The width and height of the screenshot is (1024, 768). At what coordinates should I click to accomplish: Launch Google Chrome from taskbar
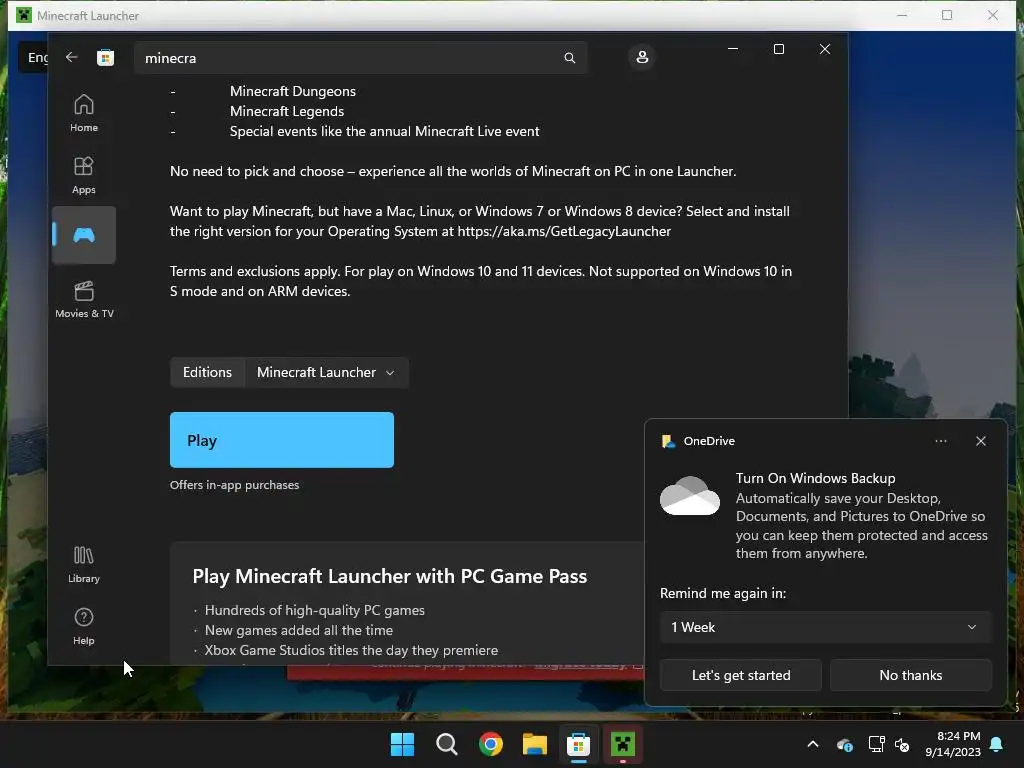pyautogui.click(x=490, y=744)
